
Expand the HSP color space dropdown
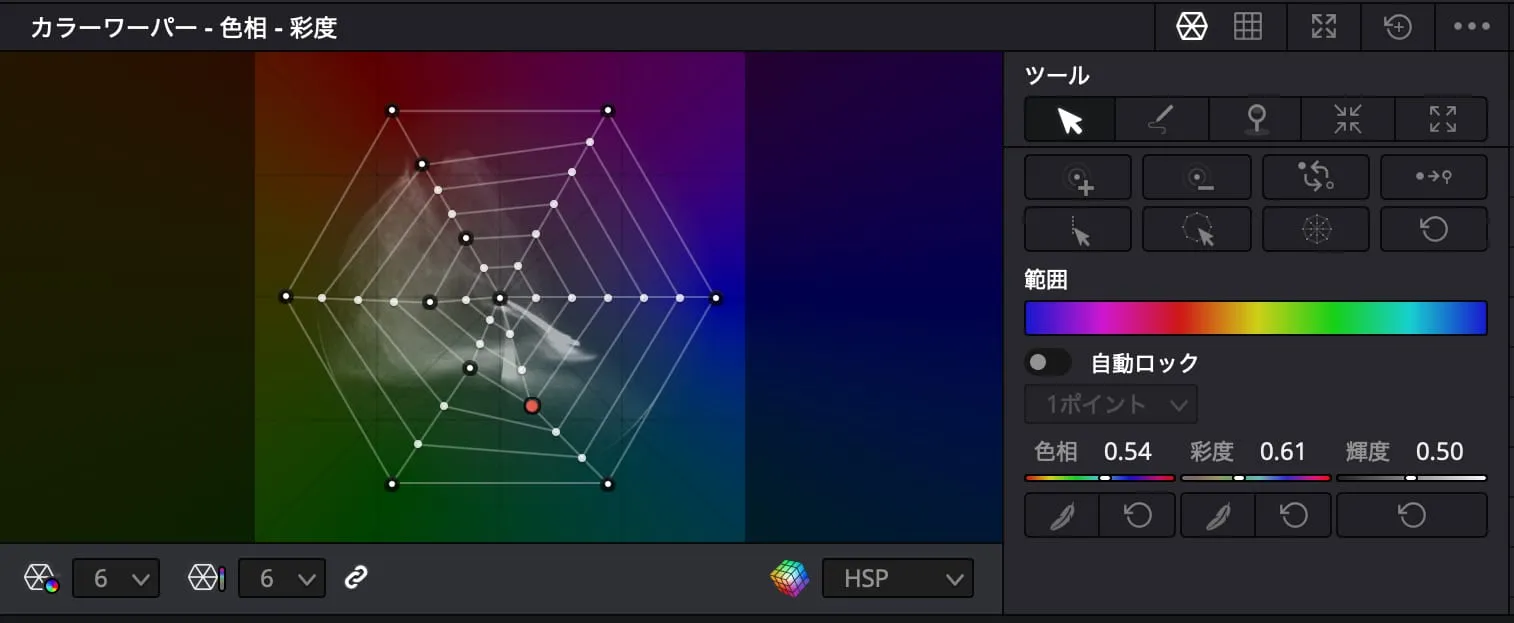pyautogui.click(x=897, y=578)
